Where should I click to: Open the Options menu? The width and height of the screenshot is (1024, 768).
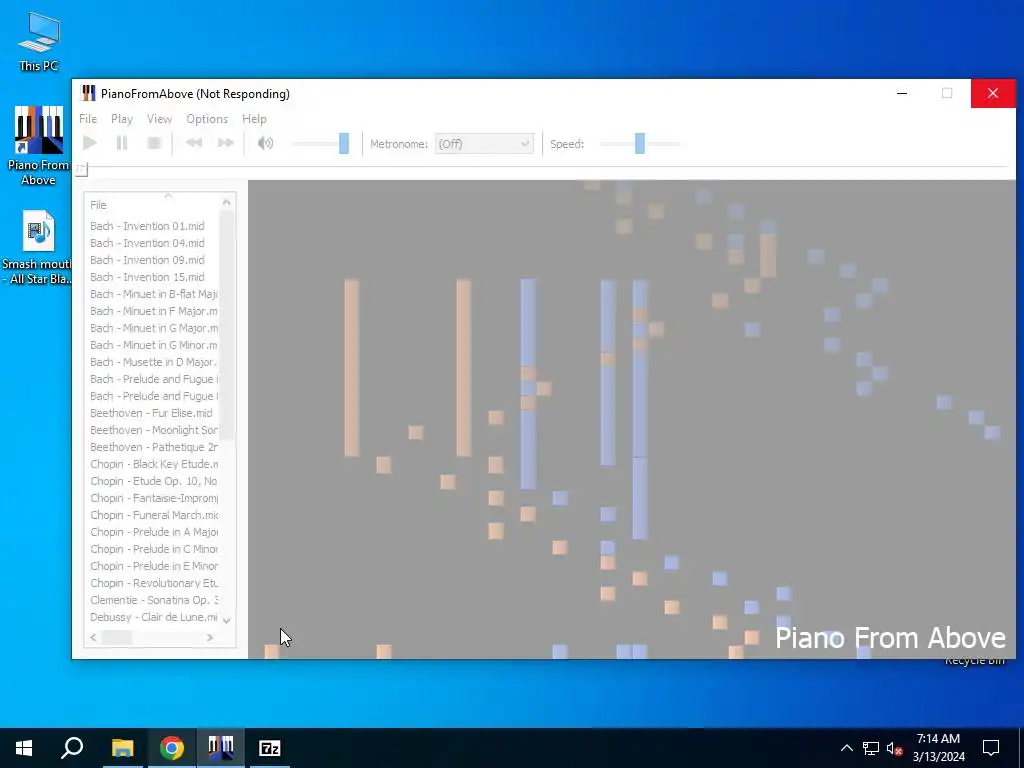click(x=207, y=119)
